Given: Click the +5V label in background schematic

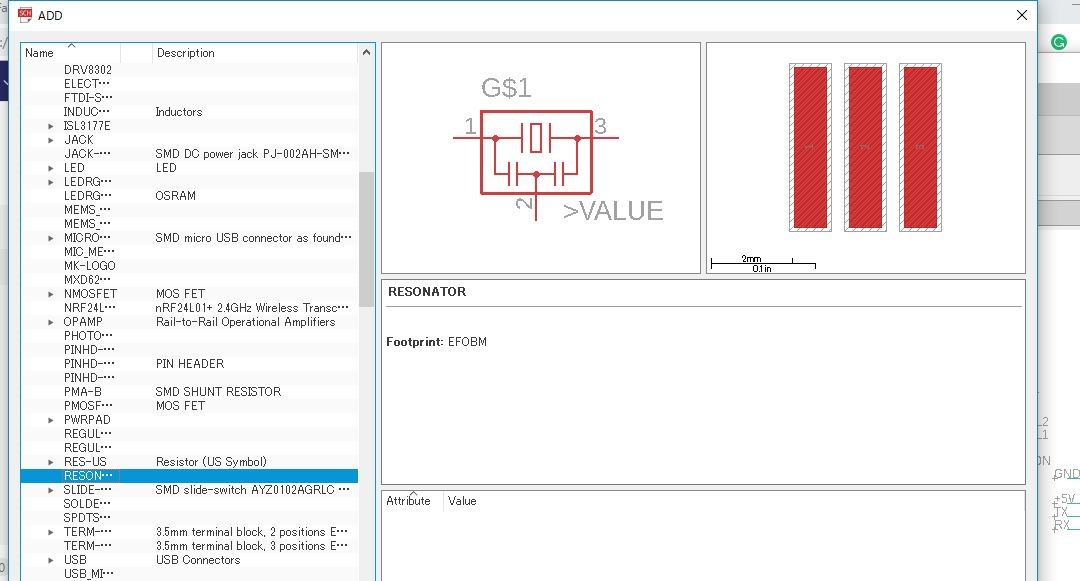Looking at the screenshot, I should click(x=1064, y=499).
